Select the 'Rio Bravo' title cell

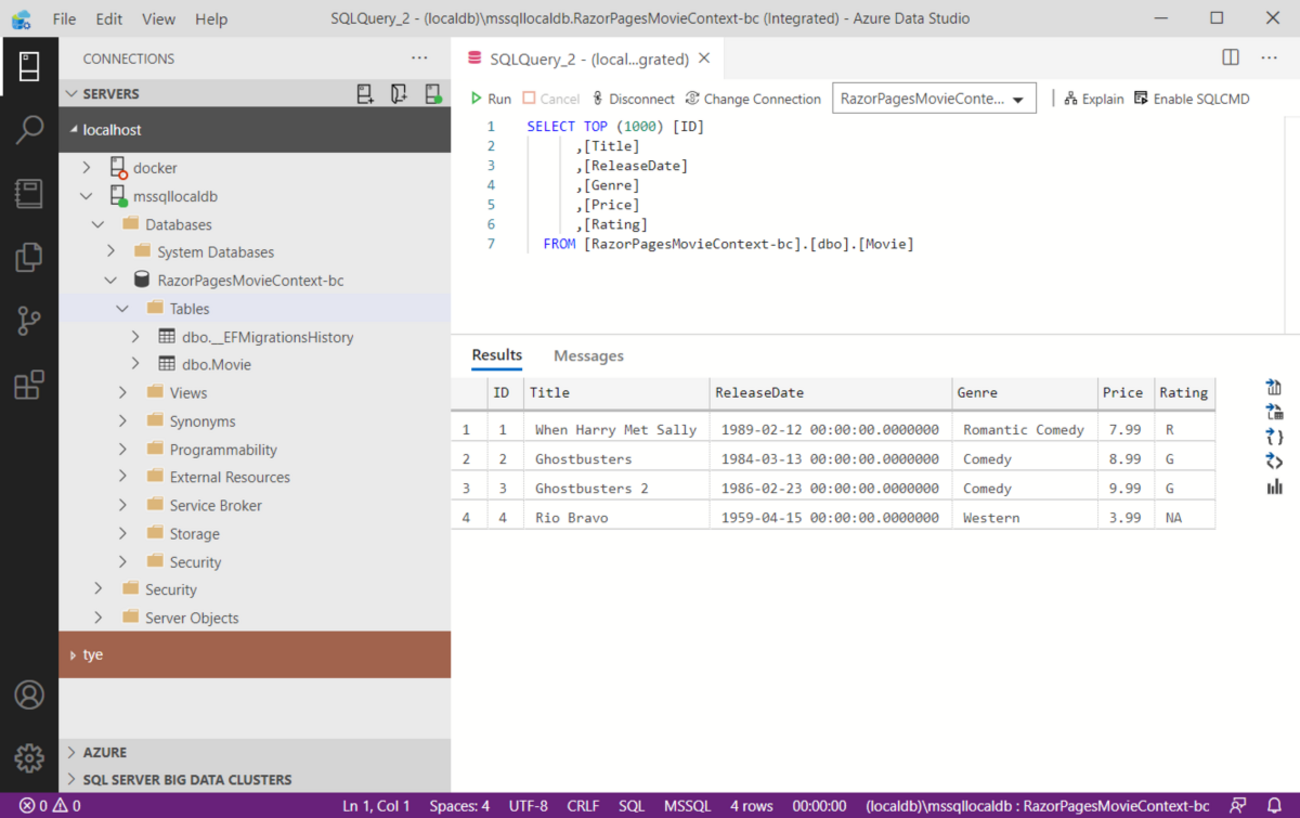pyautogui.click(x=616, y=518)
